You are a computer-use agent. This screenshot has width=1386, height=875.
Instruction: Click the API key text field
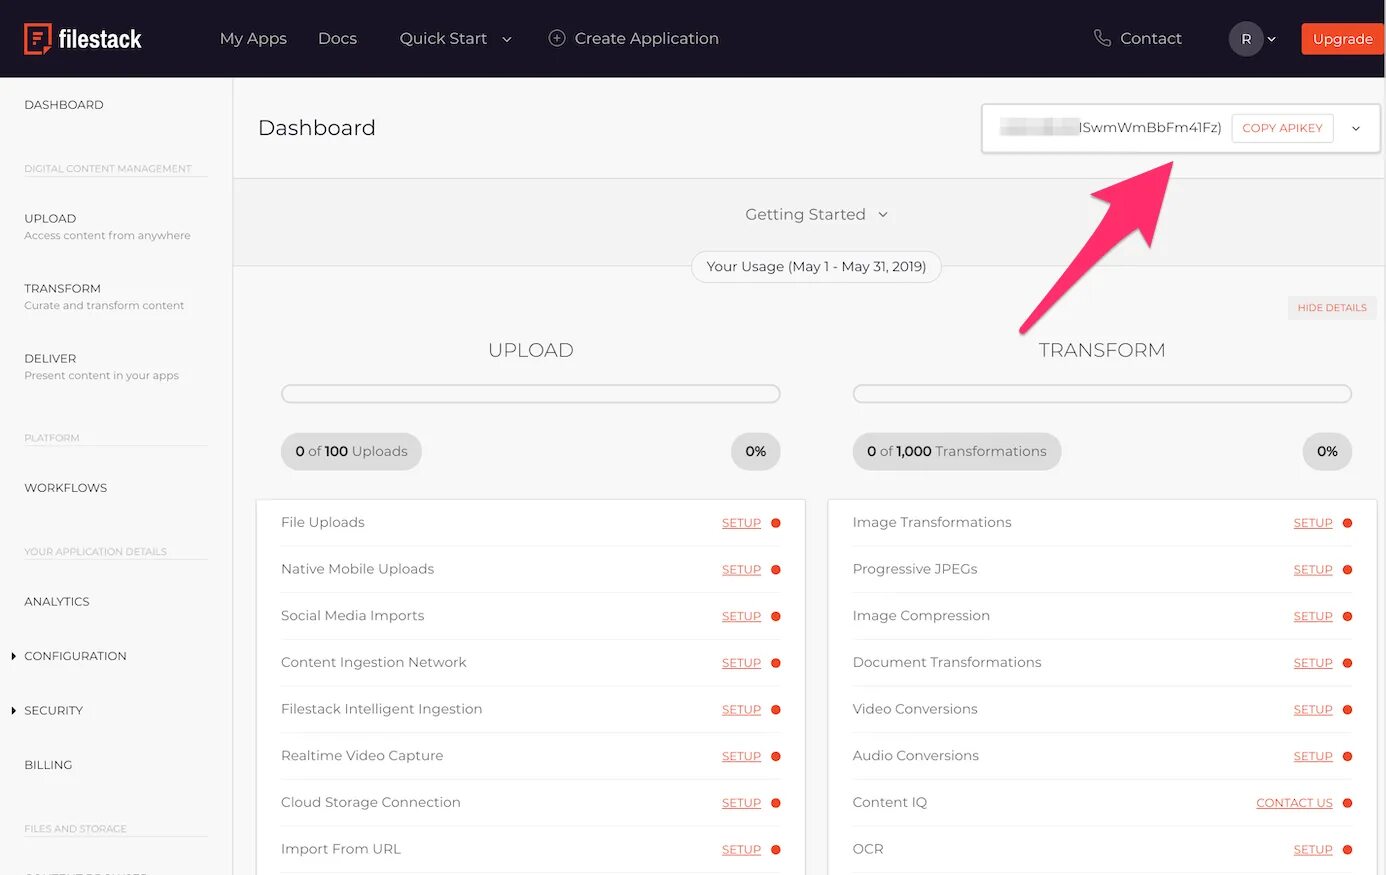tap(1110, 128)
